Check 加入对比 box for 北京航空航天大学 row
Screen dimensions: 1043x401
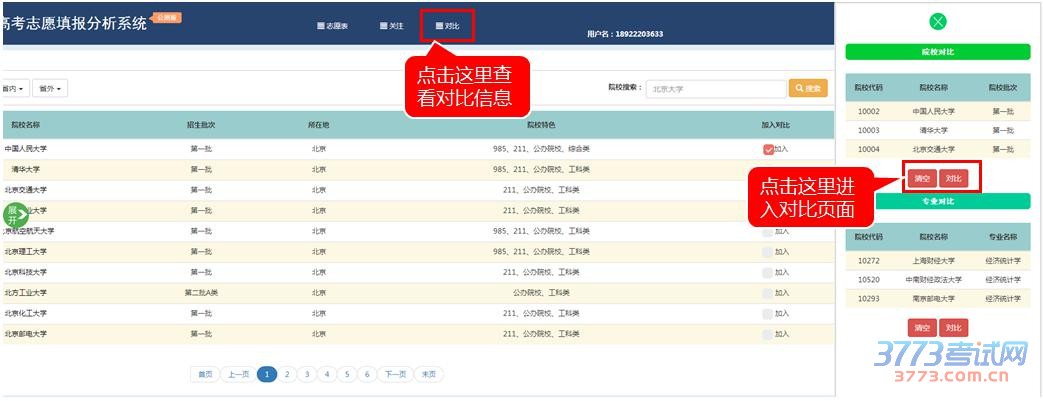[x=768, y=231]
